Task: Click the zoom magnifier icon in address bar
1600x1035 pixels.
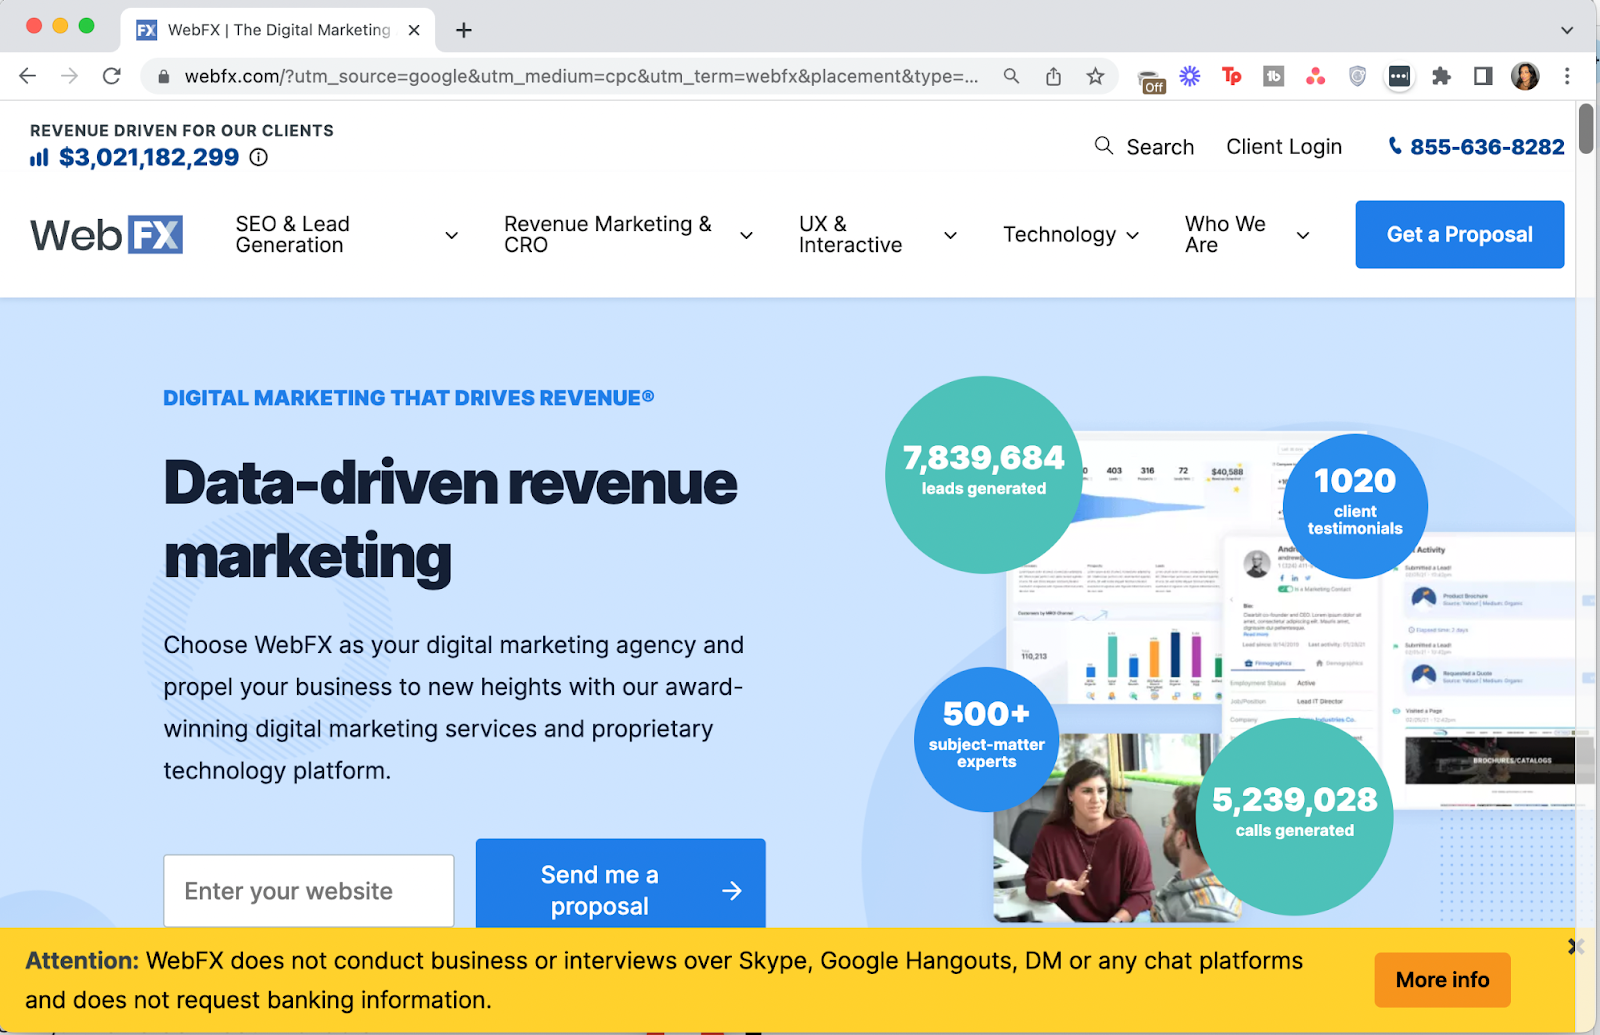Action: pyautogui.click(x=1012, y=76)
